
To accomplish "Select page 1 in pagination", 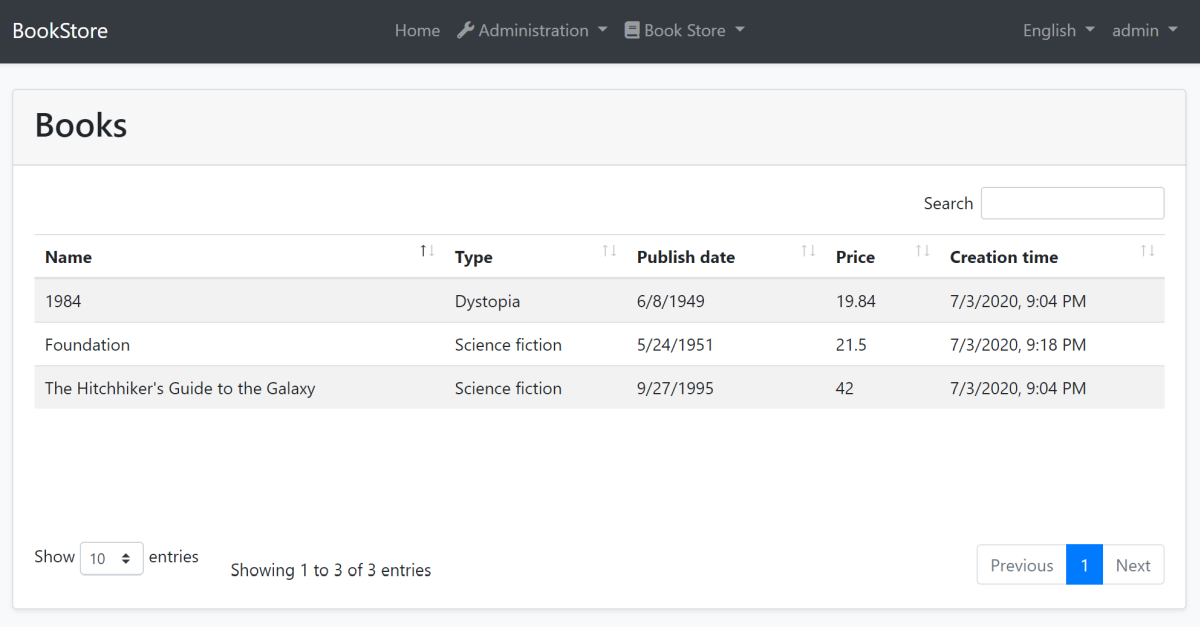I will point(1084,565).
